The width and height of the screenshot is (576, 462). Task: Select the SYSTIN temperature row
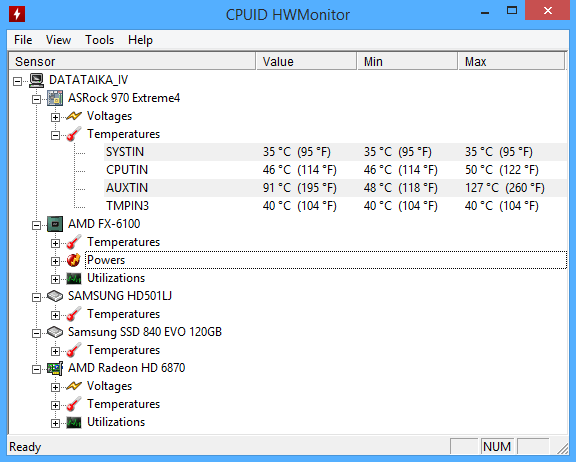pyautogui.click(x=335, y=152)
